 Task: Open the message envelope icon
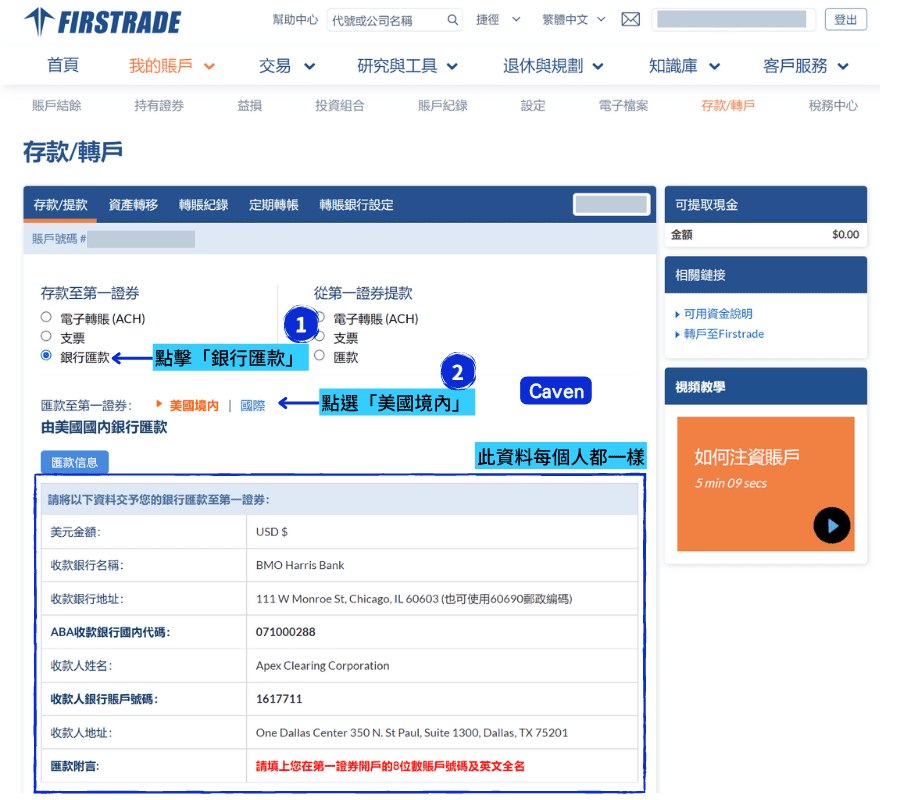click(630, 18)
